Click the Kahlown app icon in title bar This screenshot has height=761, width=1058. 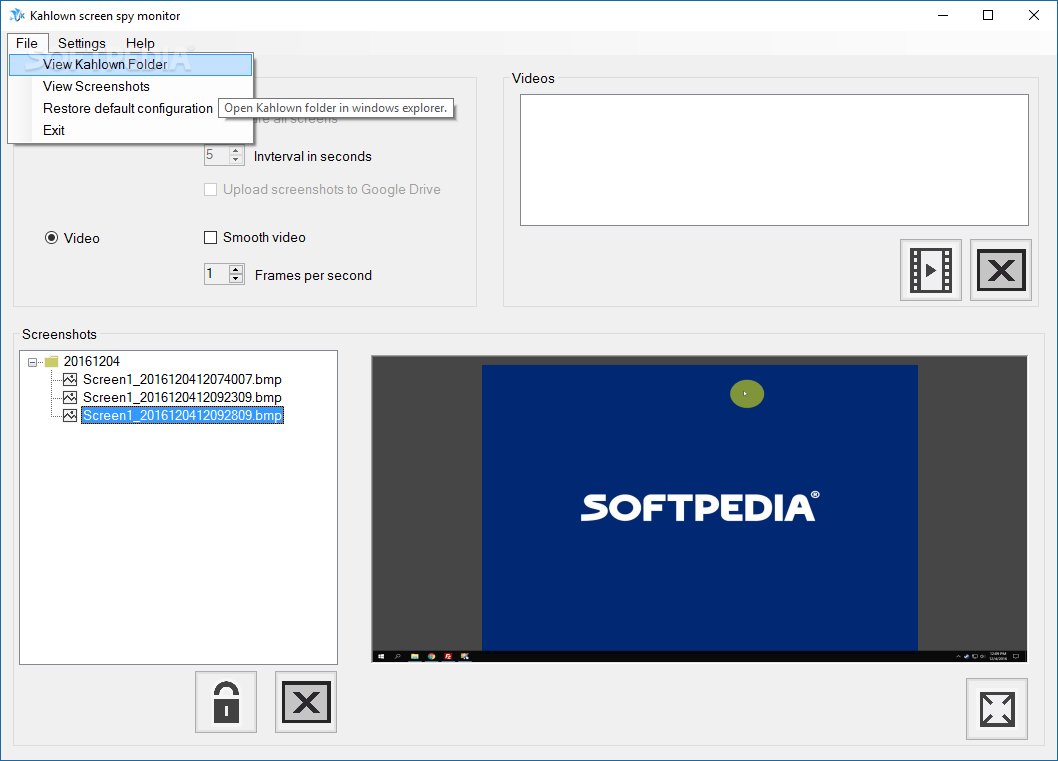pos(17,15)
